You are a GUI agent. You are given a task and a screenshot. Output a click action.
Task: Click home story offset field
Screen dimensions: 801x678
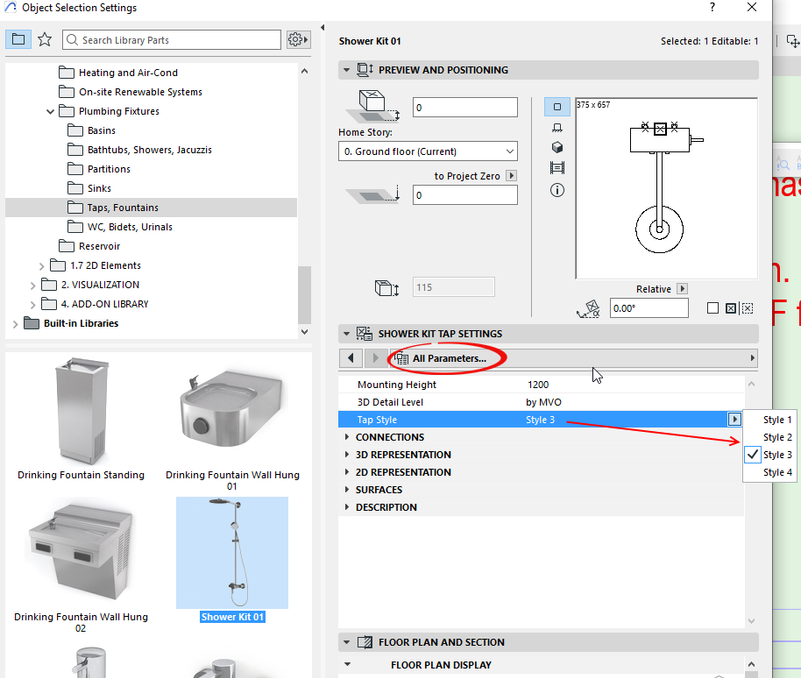tap(465, 107)
